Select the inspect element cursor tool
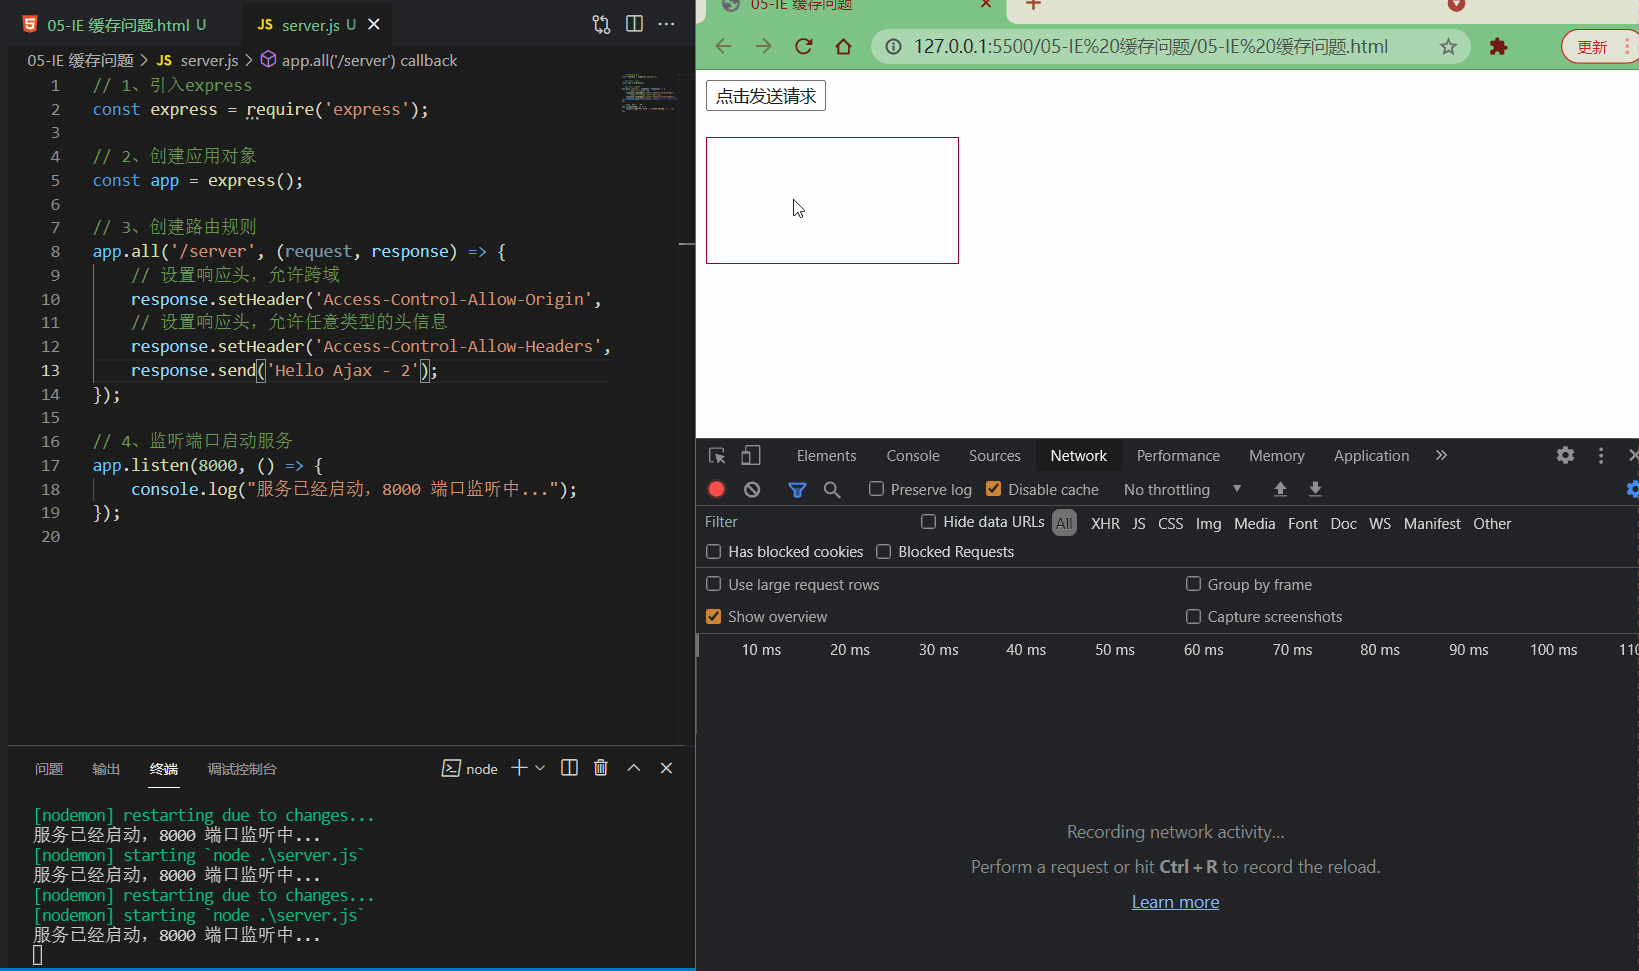The height and width of the screenshot is (971, 1639). [x=716, y=455]
